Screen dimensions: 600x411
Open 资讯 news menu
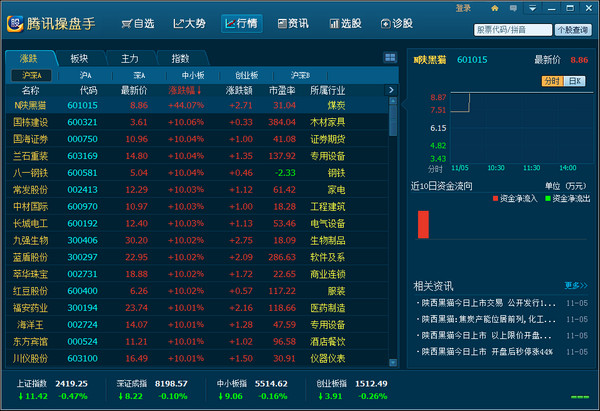pyautogui.click(x=293, y=24)
